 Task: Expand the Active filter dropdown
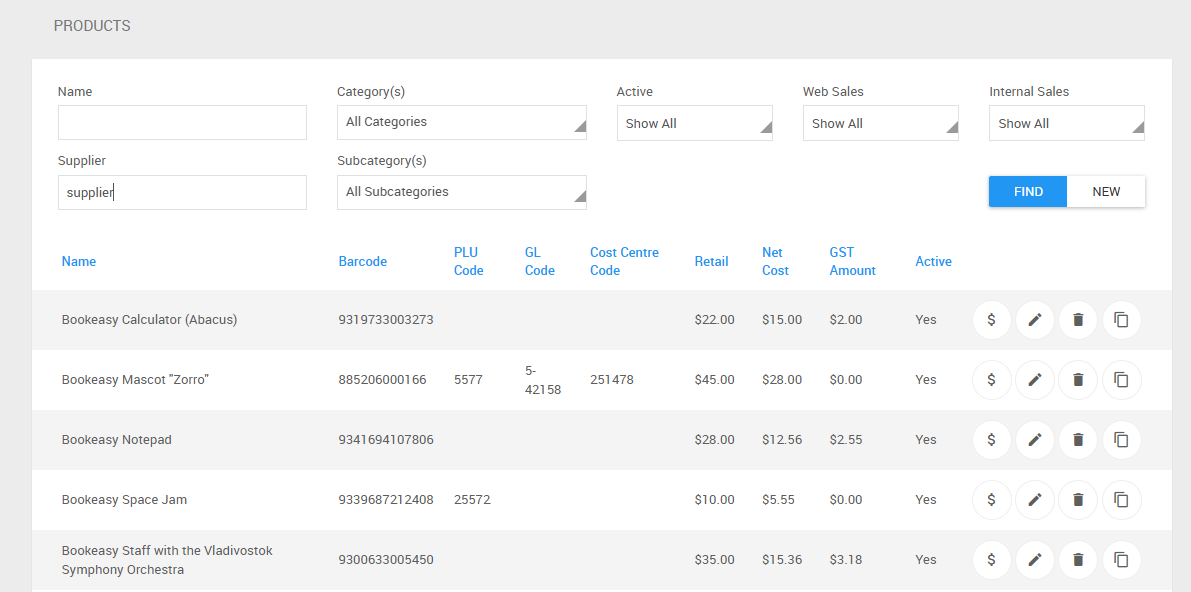click(x=694, y=123)
